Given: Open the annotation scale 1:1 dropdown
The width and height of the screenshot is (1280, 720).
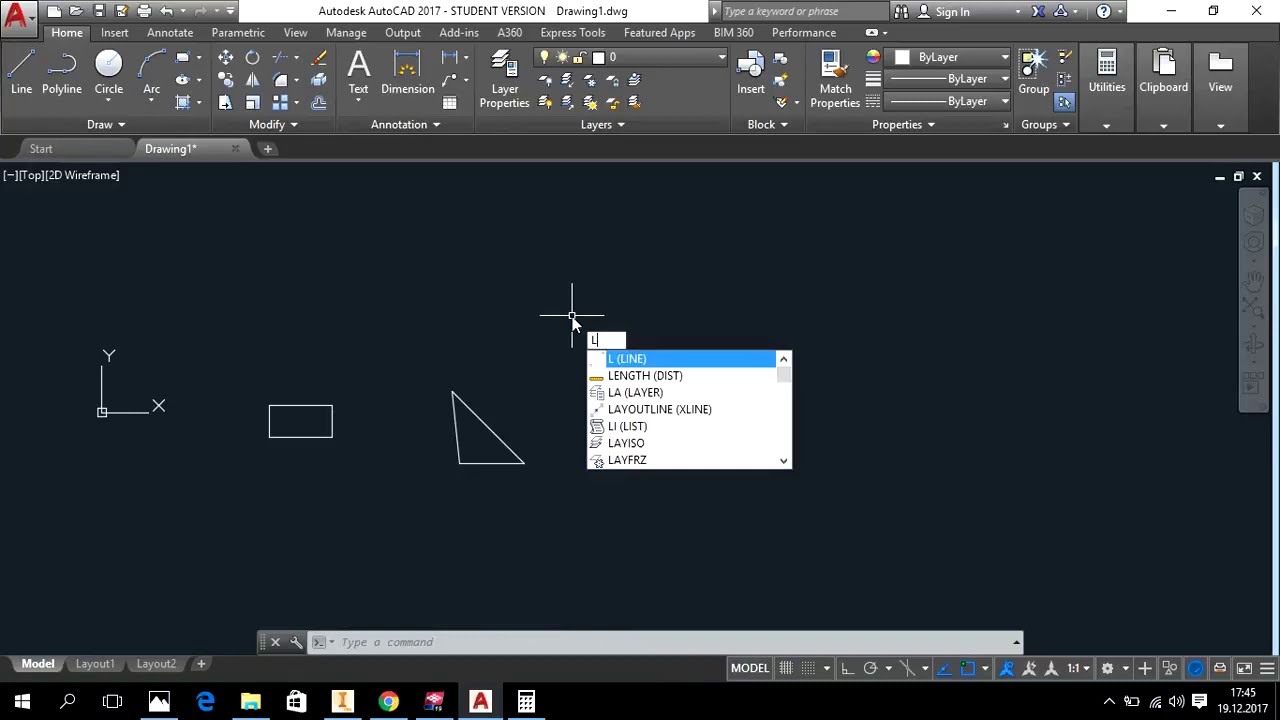Looking at the screenshot, I should click(x=1079, y=668).
